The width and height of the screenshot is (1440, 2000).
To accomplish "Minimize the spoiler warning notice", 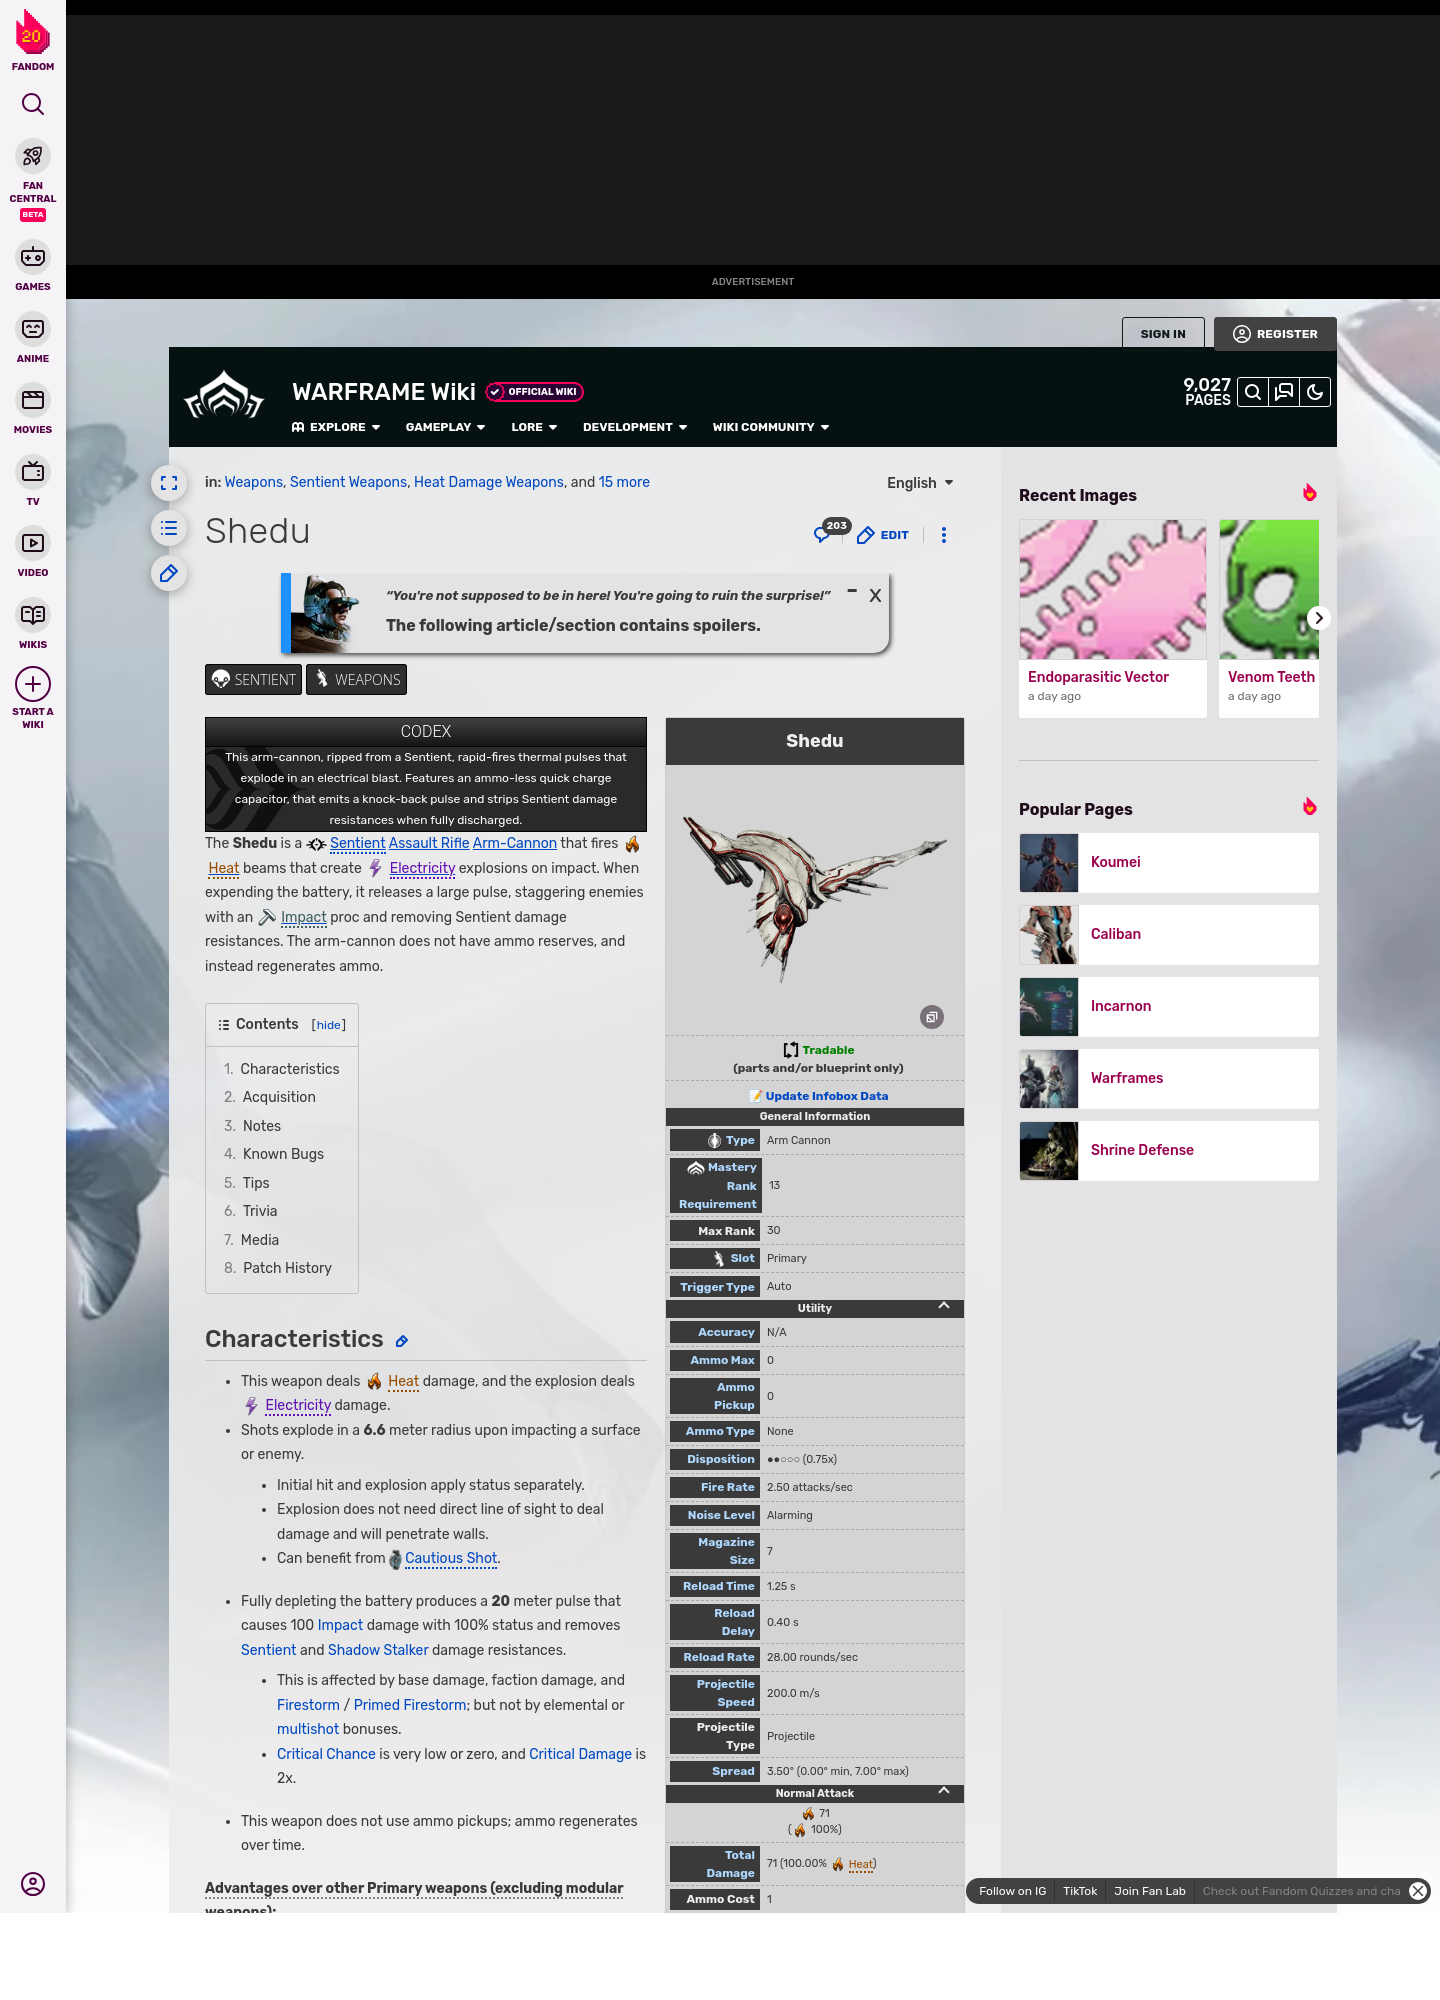I will click(852, 591).
